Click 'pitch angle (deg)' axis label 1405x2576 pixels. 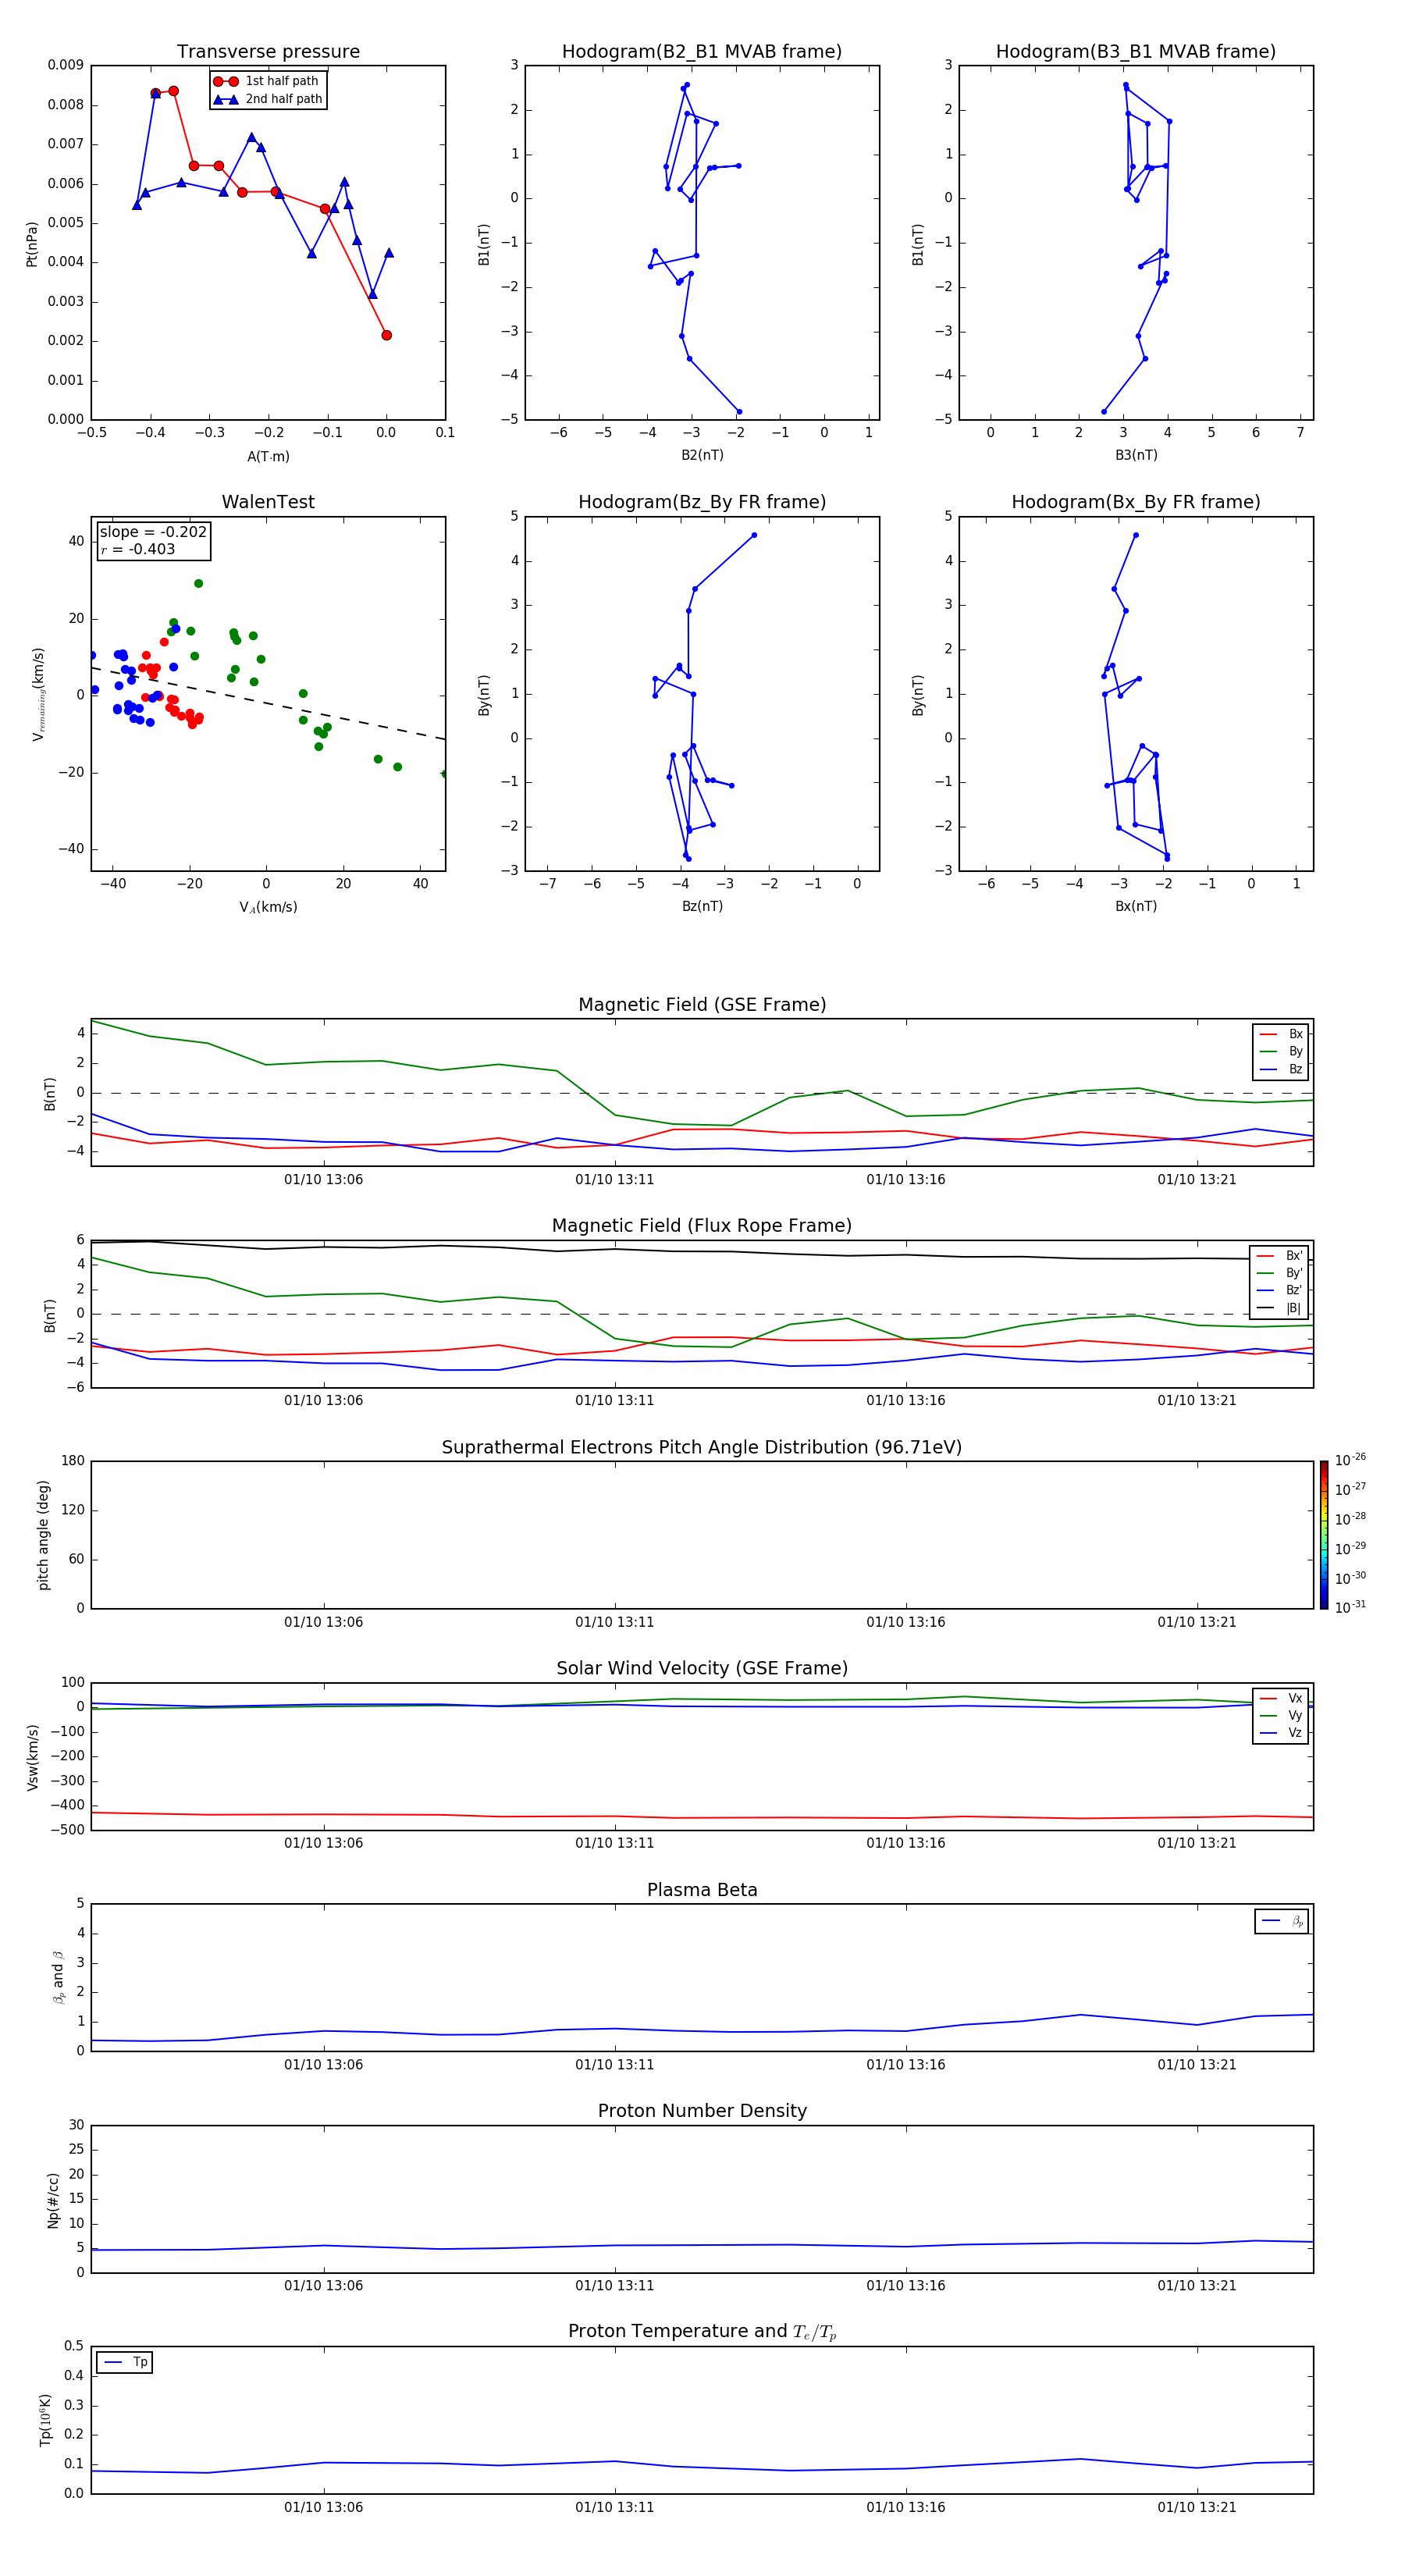coord(43,1535)
